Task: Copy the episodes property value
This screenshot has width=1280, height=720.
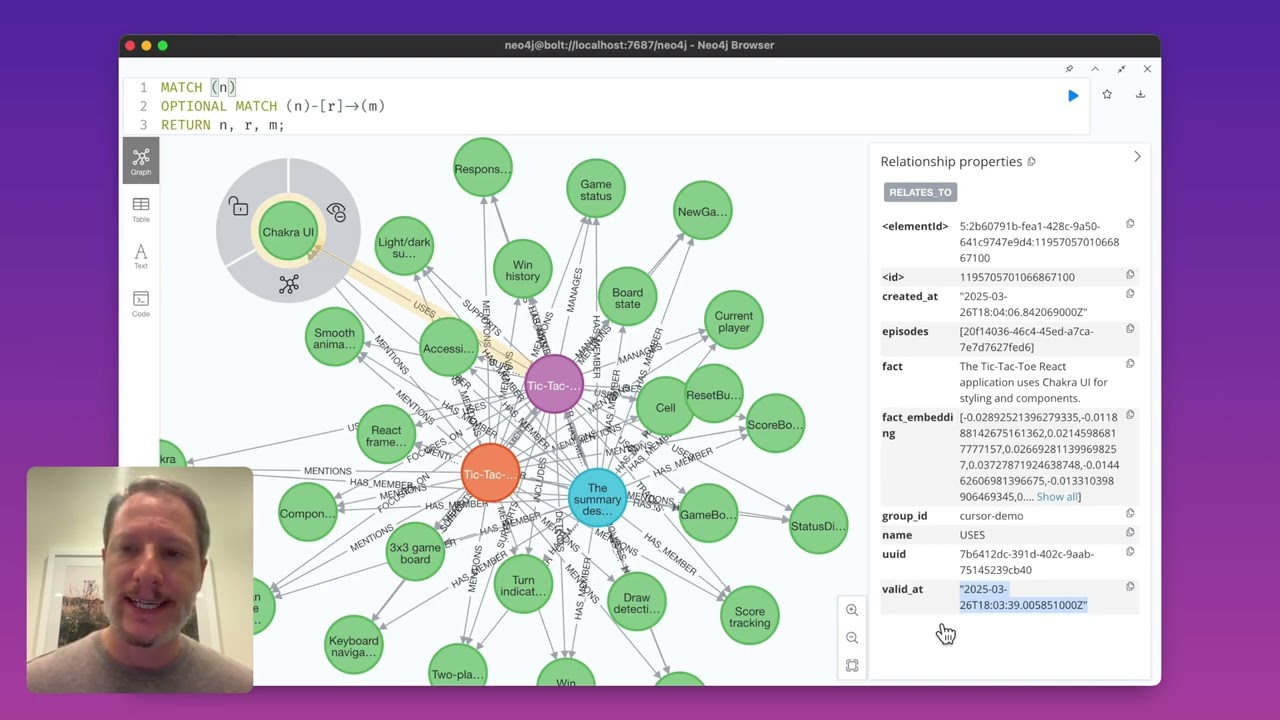Action: click(1130, 329)
